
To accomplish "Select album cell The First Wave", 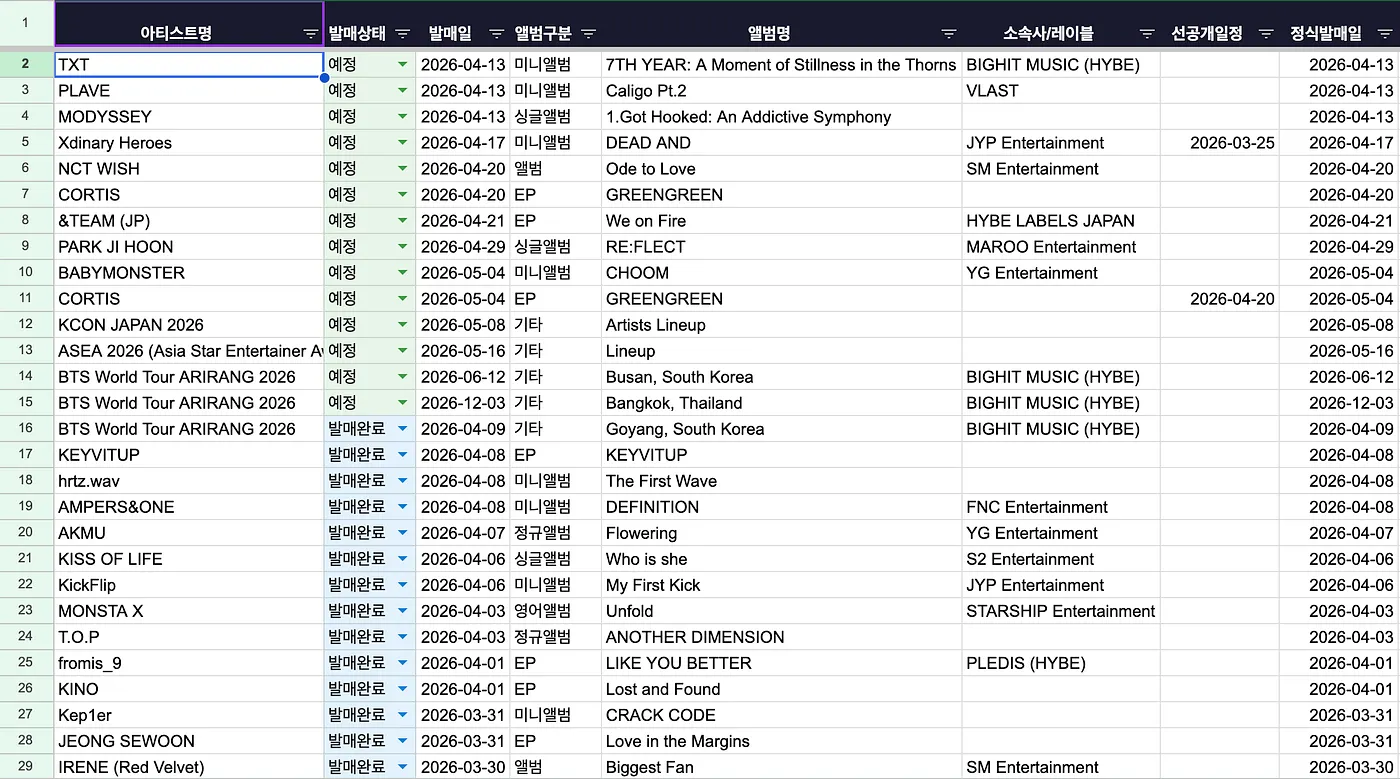I will click(x=781, y=481).
